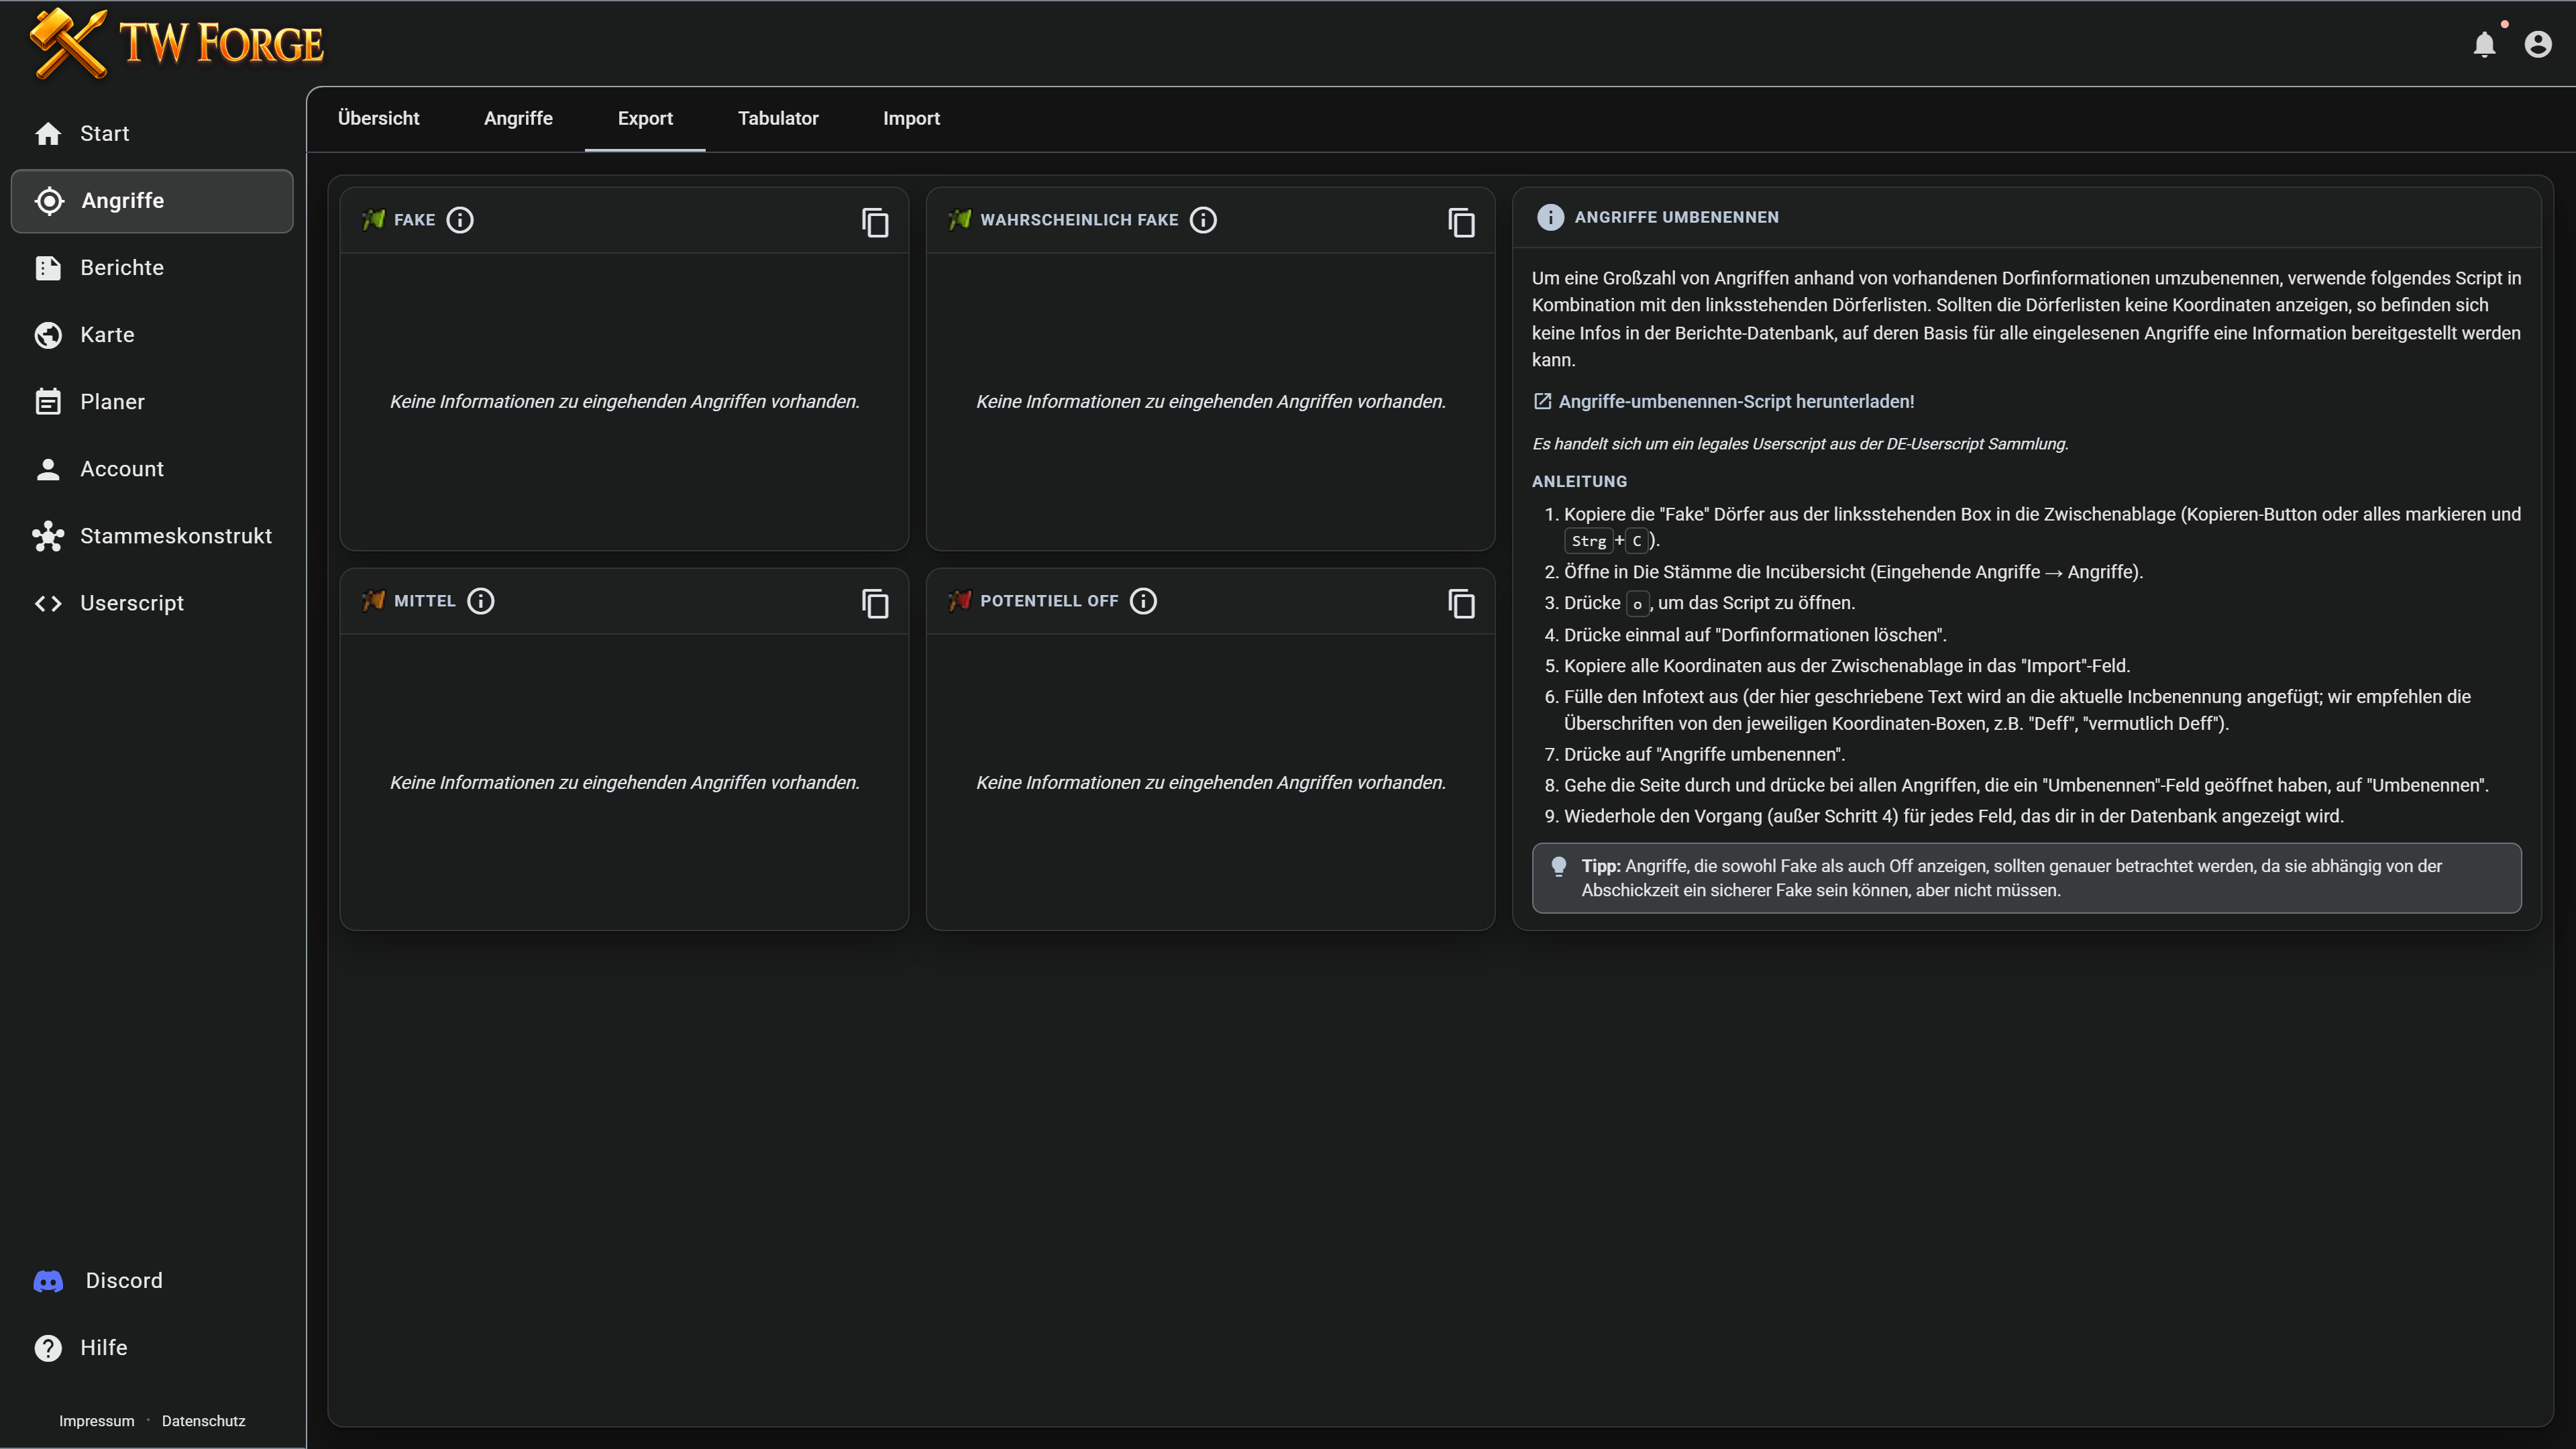Click the TW Forge logo
2576x1449 pixels.
coord(176,43)
